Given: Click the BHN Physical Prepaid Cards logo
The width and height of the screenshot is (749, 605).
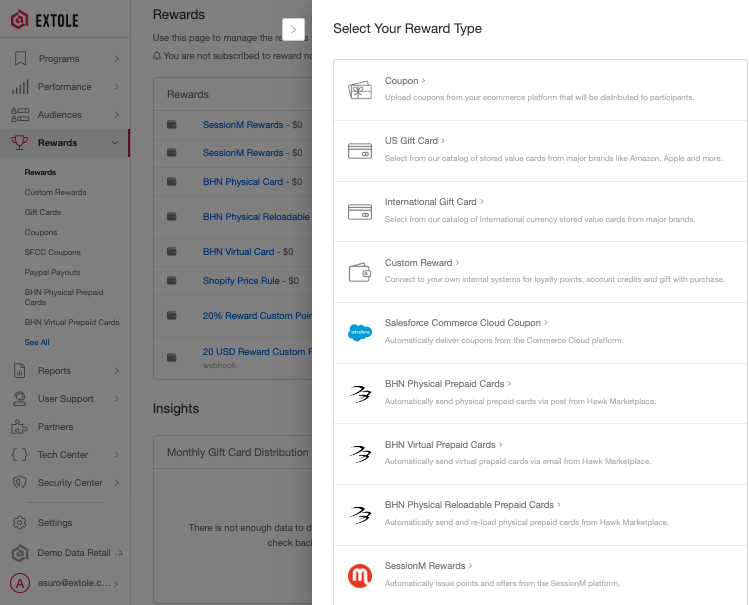Looking at the screenshot, I should [x=360, y=394].
